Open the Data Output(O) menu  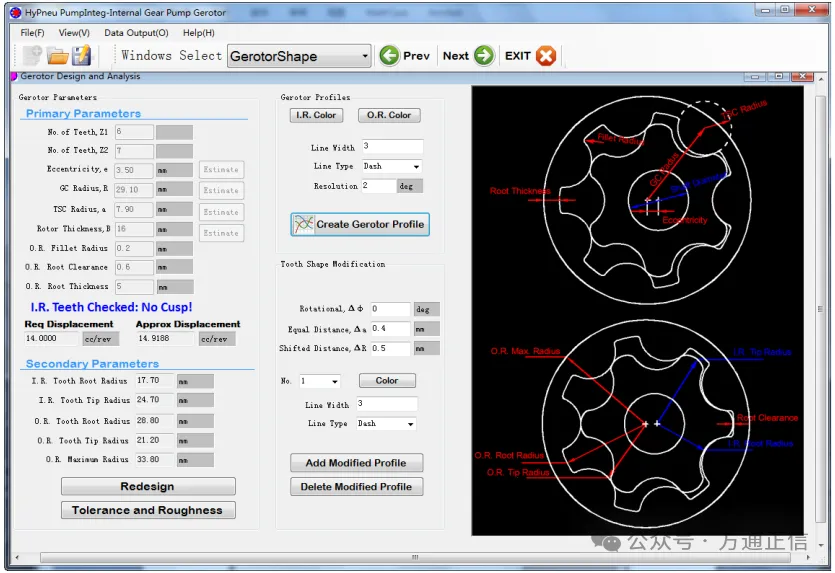(x=136, y=32)
